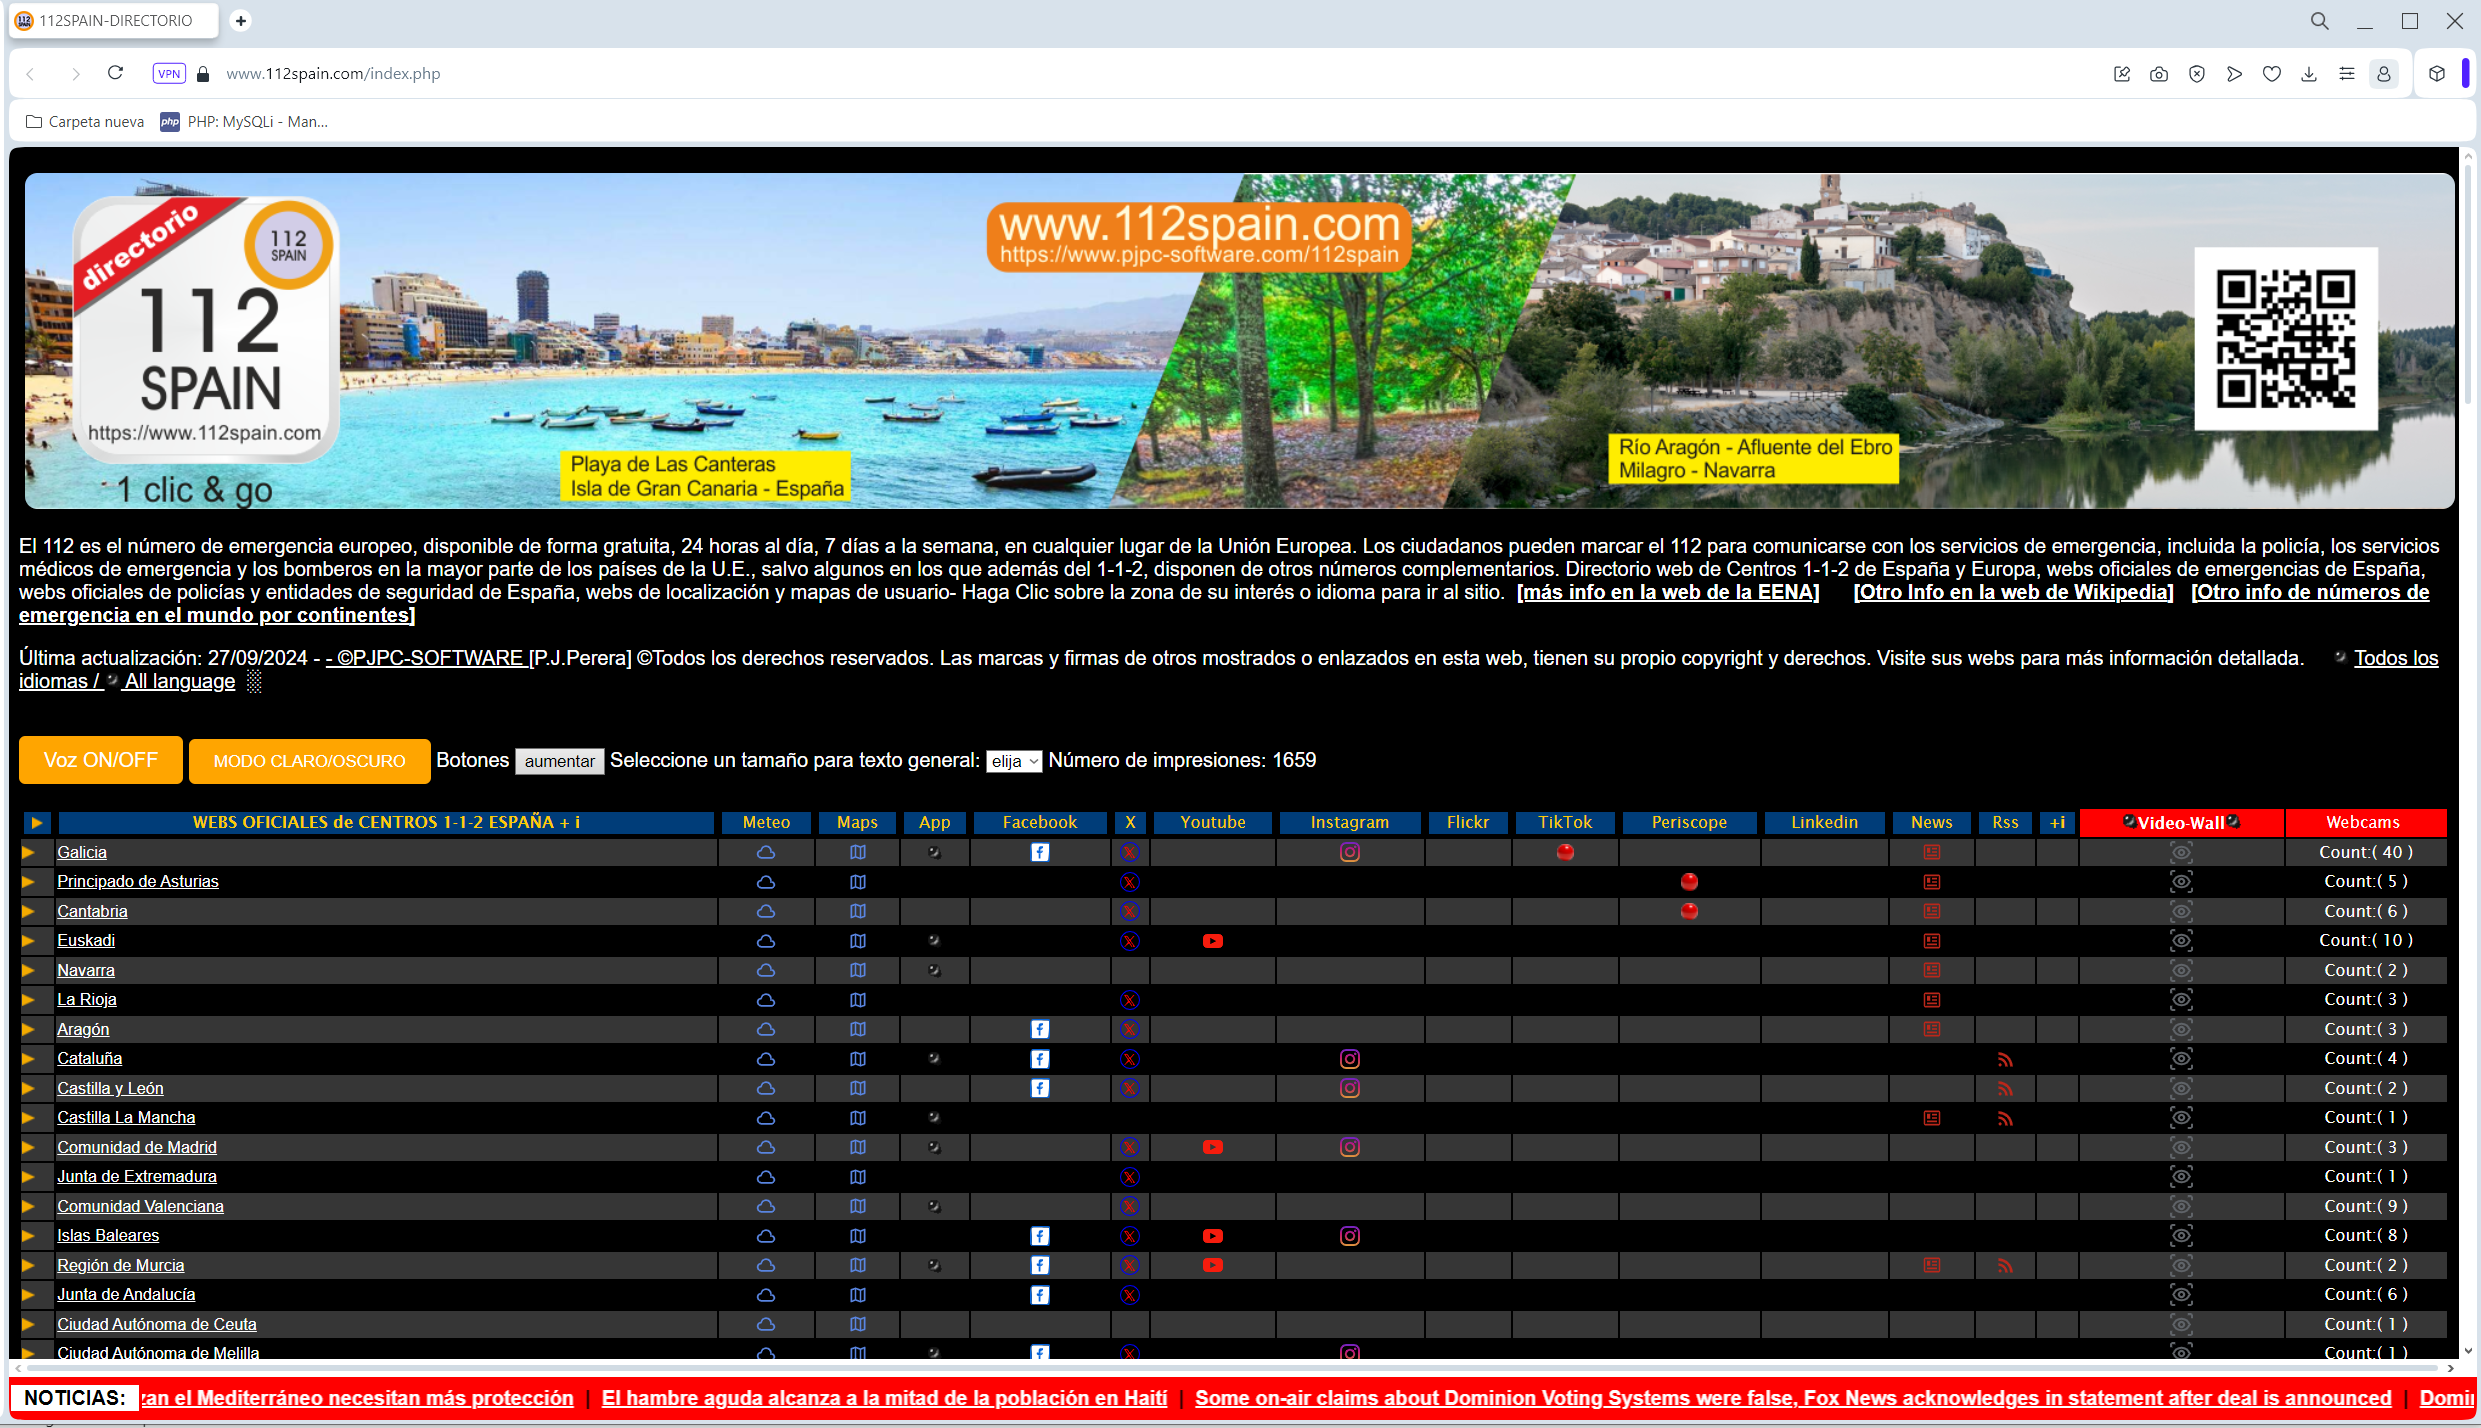Toggle the Junta de Andalucía Video-Wall eye icon

pos(2181,1294)
